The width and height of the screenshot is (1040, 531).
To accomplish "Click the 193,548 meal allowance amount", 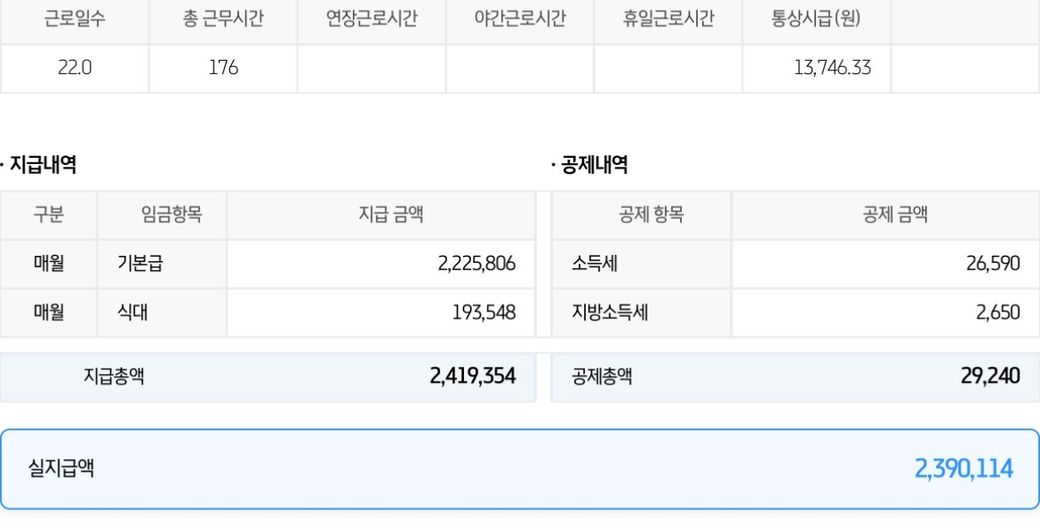I will [483, 312].
